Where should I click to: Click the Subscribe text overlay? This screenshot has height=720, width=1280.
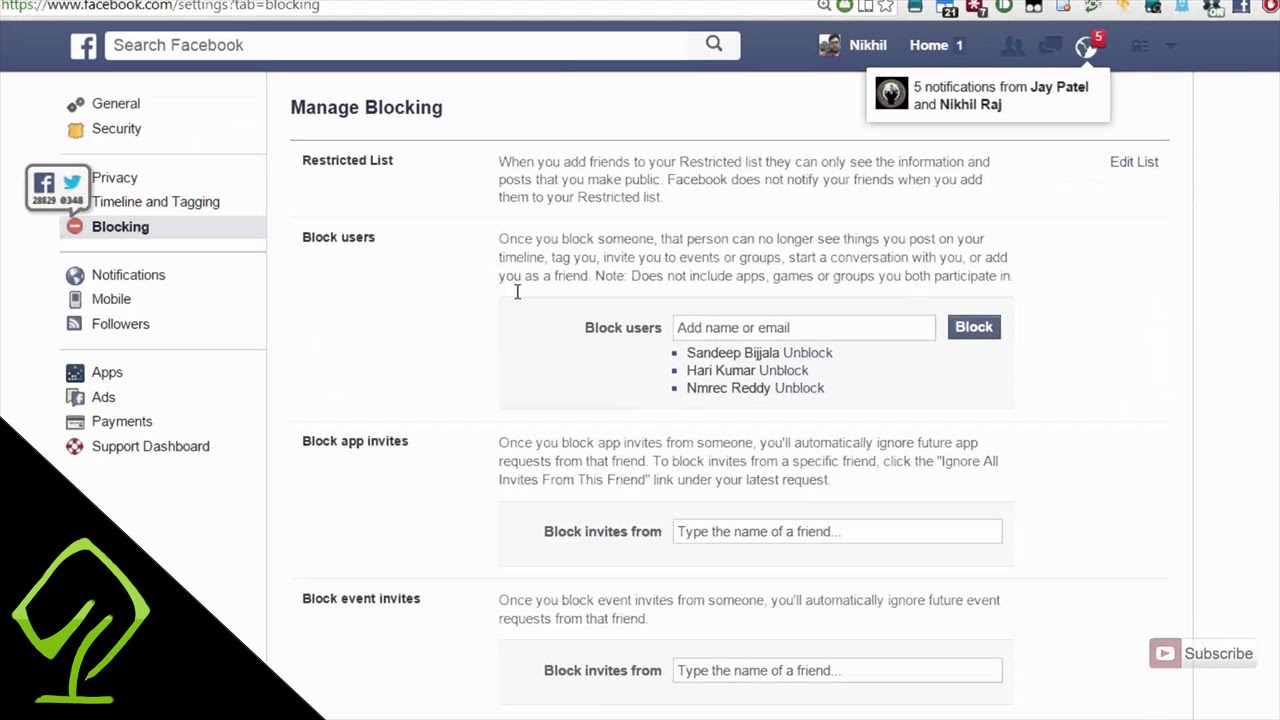1219,654
